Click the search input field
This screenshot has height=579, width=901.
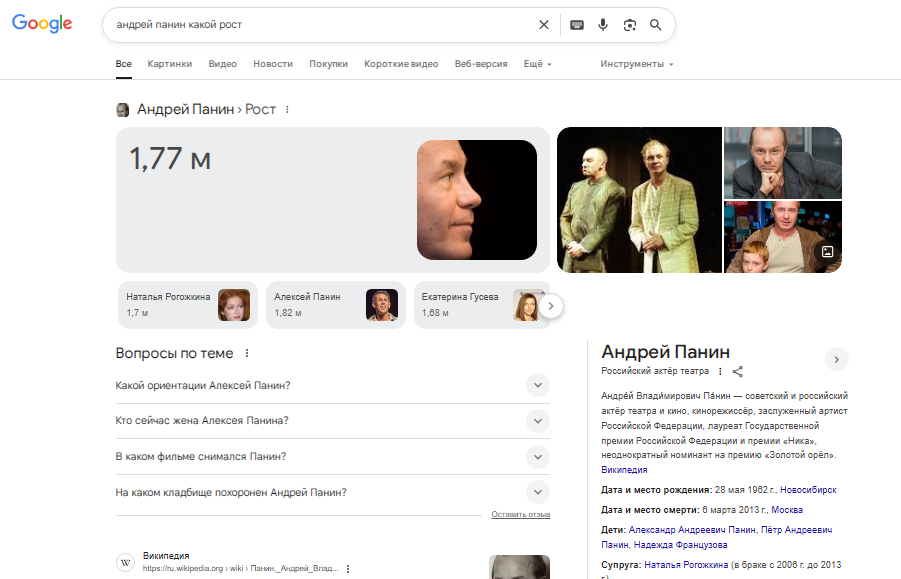[x=322, y=25]
